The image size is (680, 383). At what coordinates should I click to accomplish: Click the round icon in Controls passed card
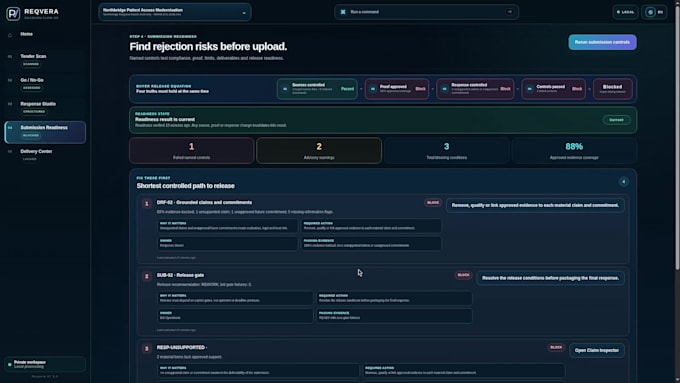click(530, 89)
